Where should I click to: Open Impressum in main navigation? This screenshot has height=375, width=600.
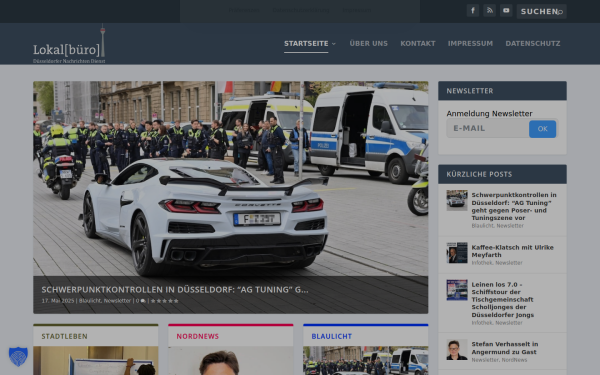(470, 44)
